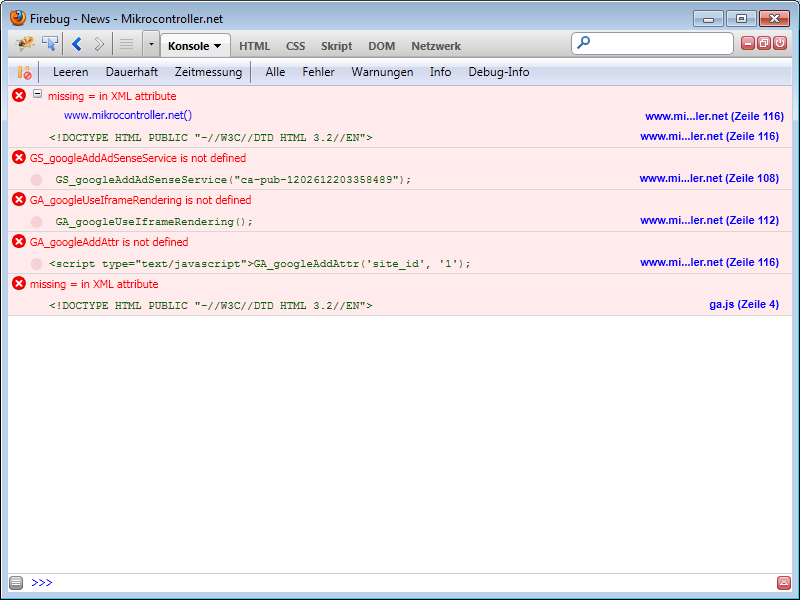Start profiling with Zeitmessung
Screen dimensions: 800x600
(208, 72)
